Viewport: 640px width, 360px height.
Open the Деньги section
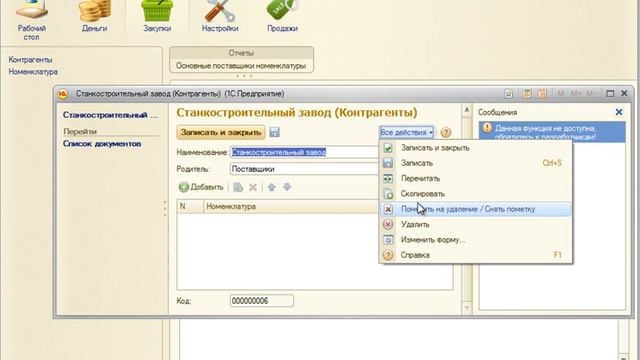click(x=94, y=17)
